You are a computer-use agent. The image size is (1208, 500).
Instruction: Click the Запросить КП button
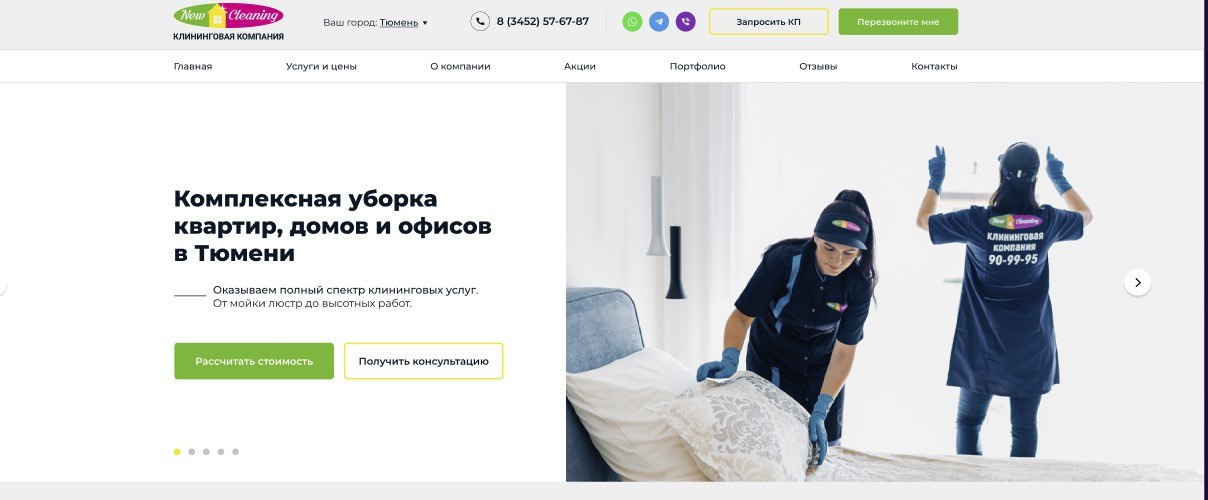768,22
